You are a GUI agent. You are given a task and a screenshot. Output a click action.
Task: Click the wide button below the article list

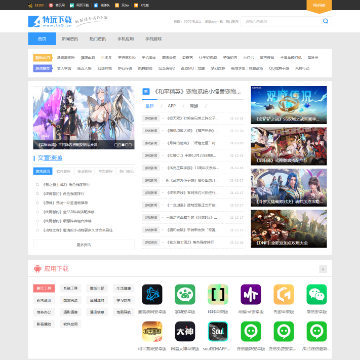[x=84, y=245]
